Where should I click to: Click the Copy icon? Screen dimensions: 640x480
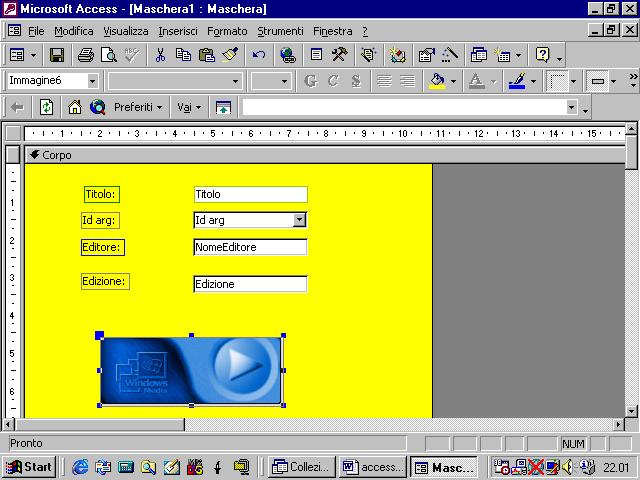click(x=183, y=55)
